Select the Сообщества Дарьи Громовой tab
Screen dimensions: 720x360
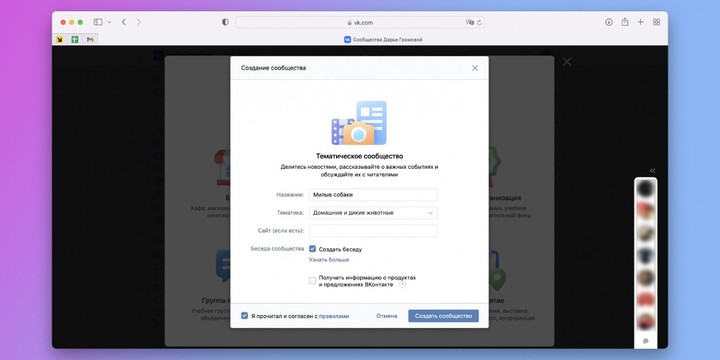(x=383, y=39)
